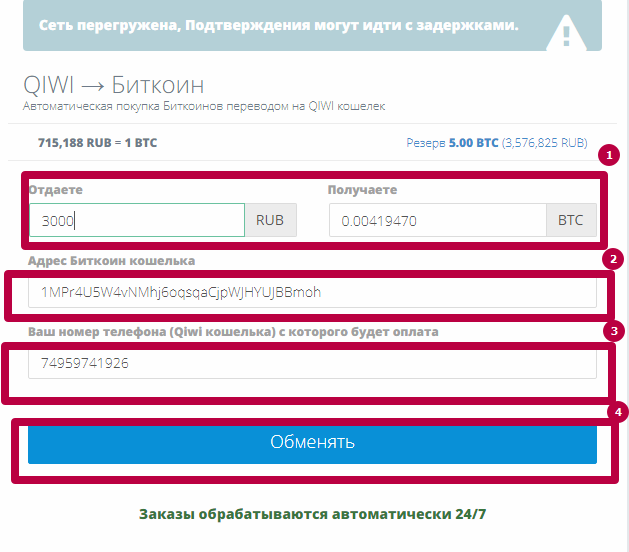Click the Заказы обрабатываются автоматически 24/7 text
The height and width of the screenshot is (552, 629).
point(312,514)
